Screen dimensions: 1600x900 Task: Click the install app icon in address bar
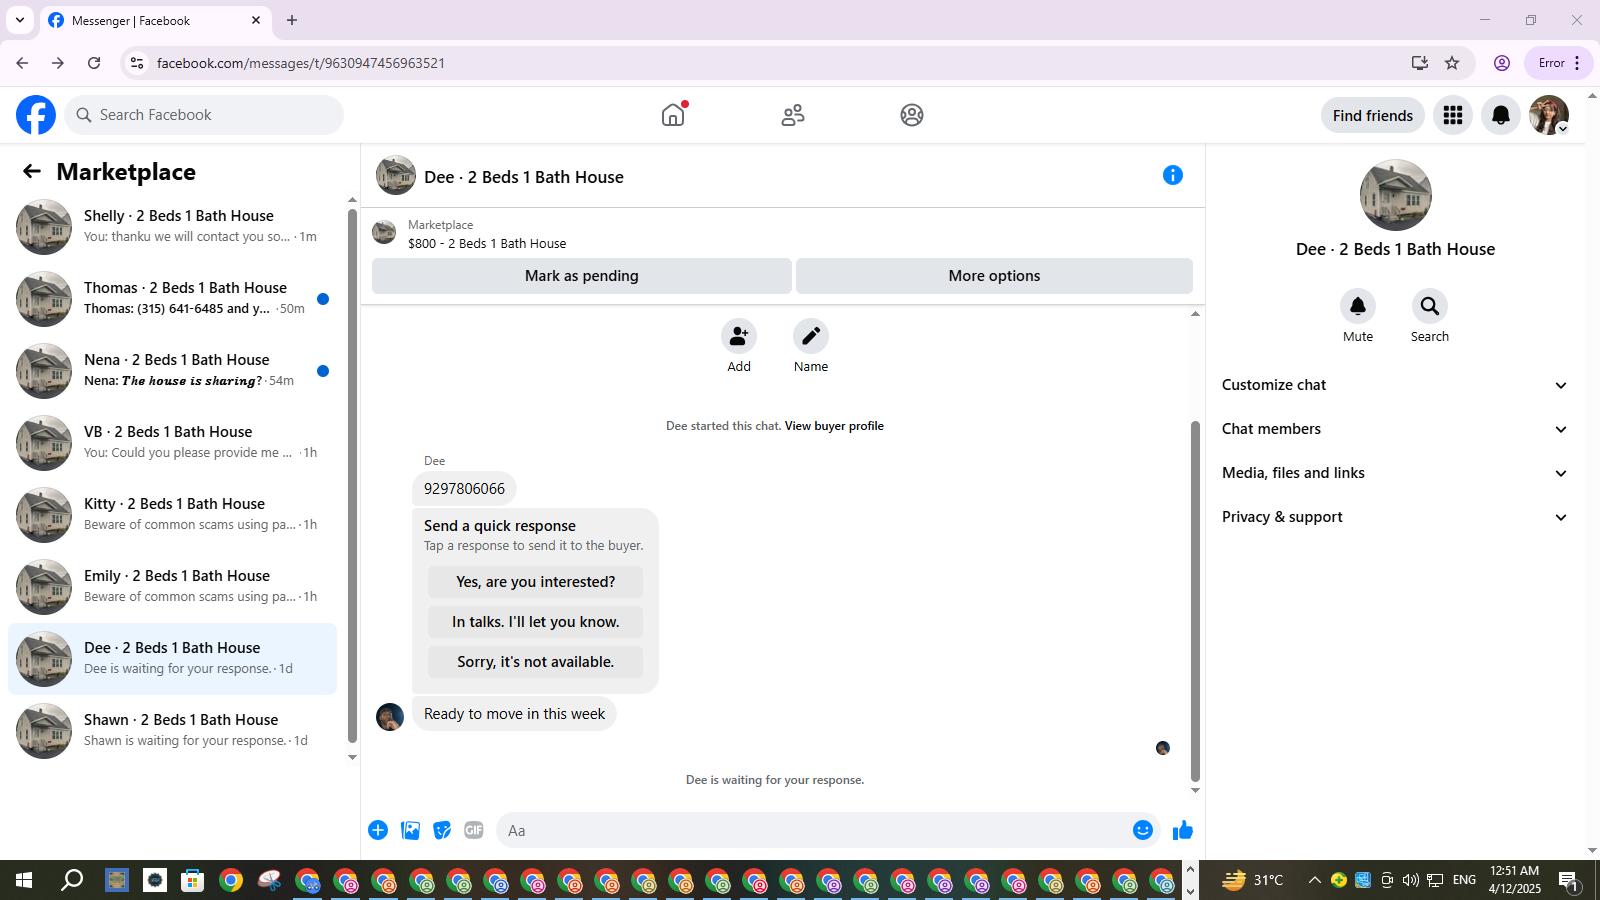[x=1420, y=63]
